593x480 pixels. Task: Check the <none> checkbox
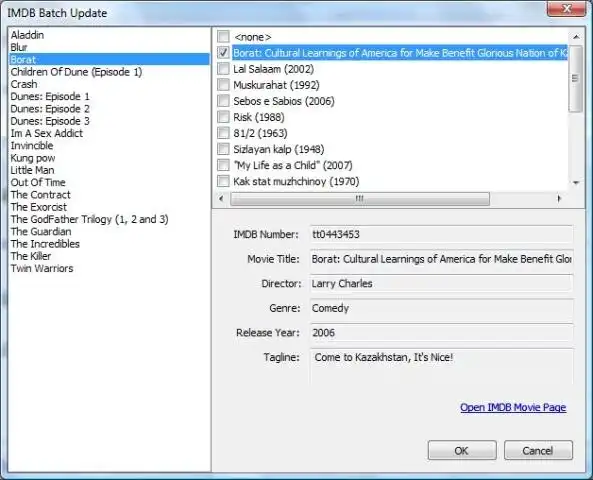[223, 37]
